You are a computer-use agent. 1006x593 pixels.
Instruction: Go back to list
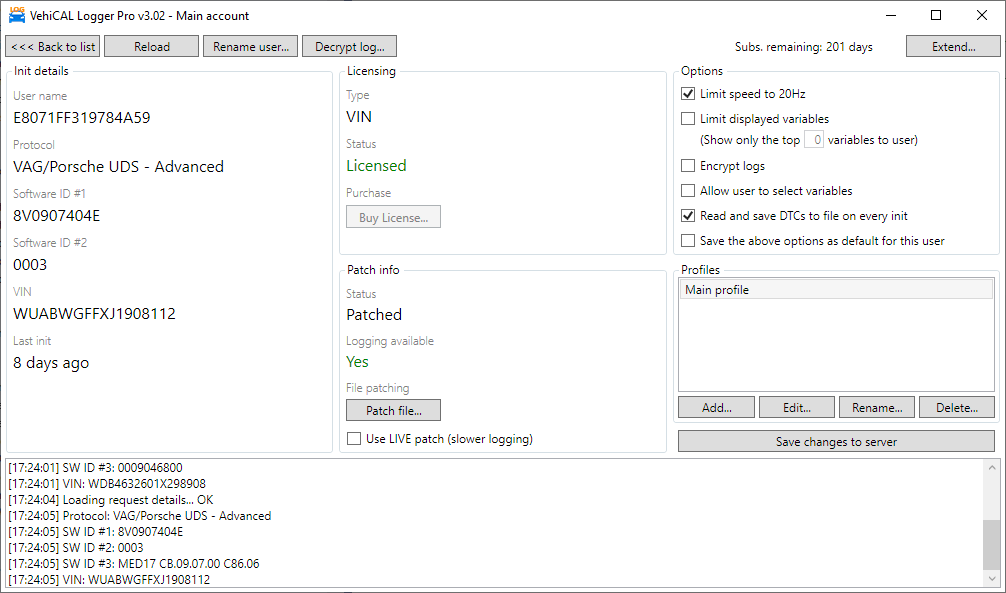click(53, 47)
